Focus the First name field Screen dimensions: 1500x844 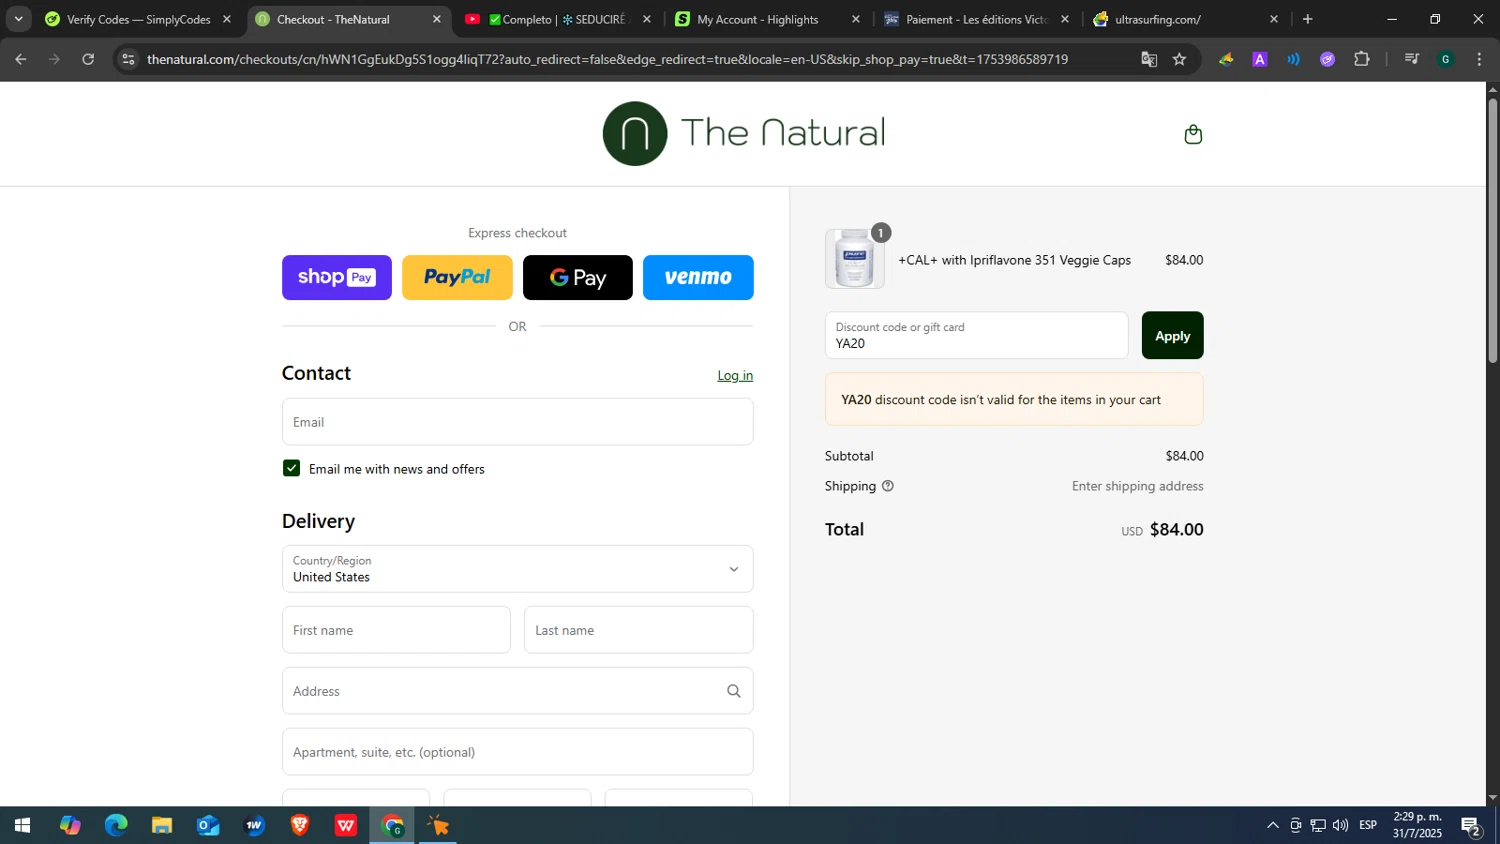click(396, 630)
